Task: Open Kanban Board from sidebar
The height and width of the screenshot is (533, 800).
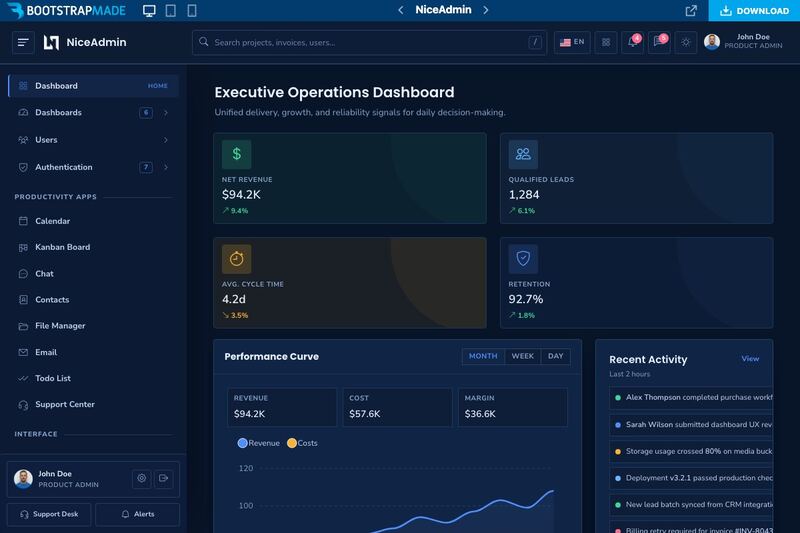Action: pos(93,247)
